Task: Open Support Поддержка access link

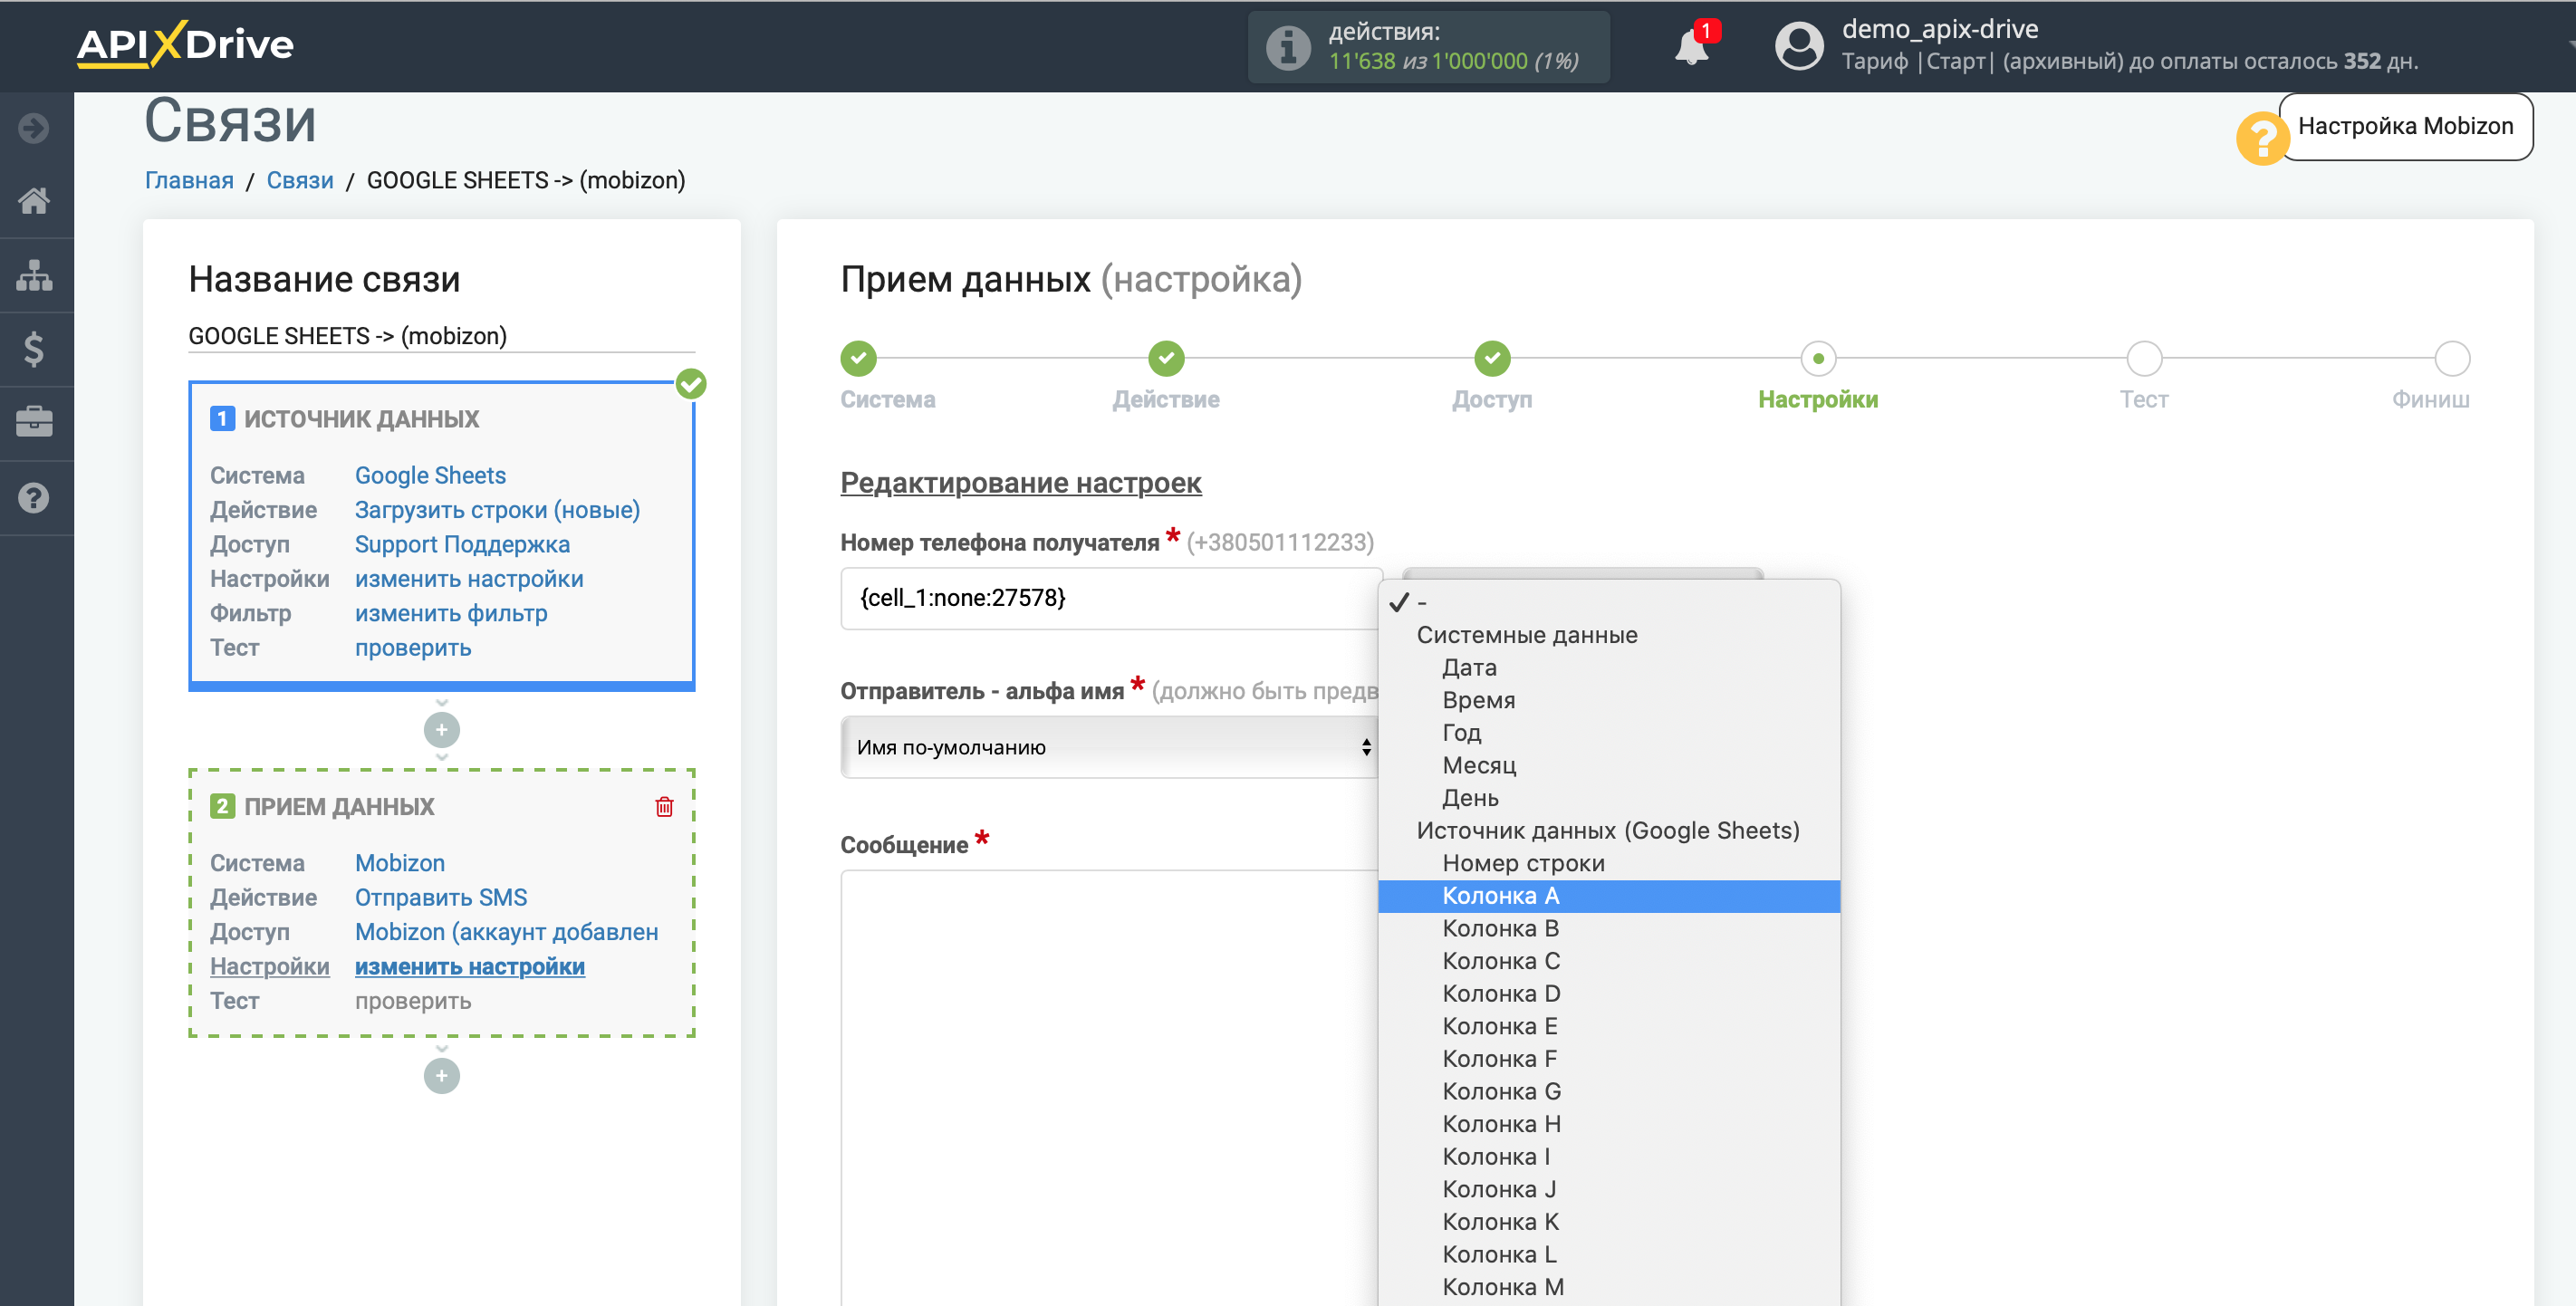Action: pos(462,544)
